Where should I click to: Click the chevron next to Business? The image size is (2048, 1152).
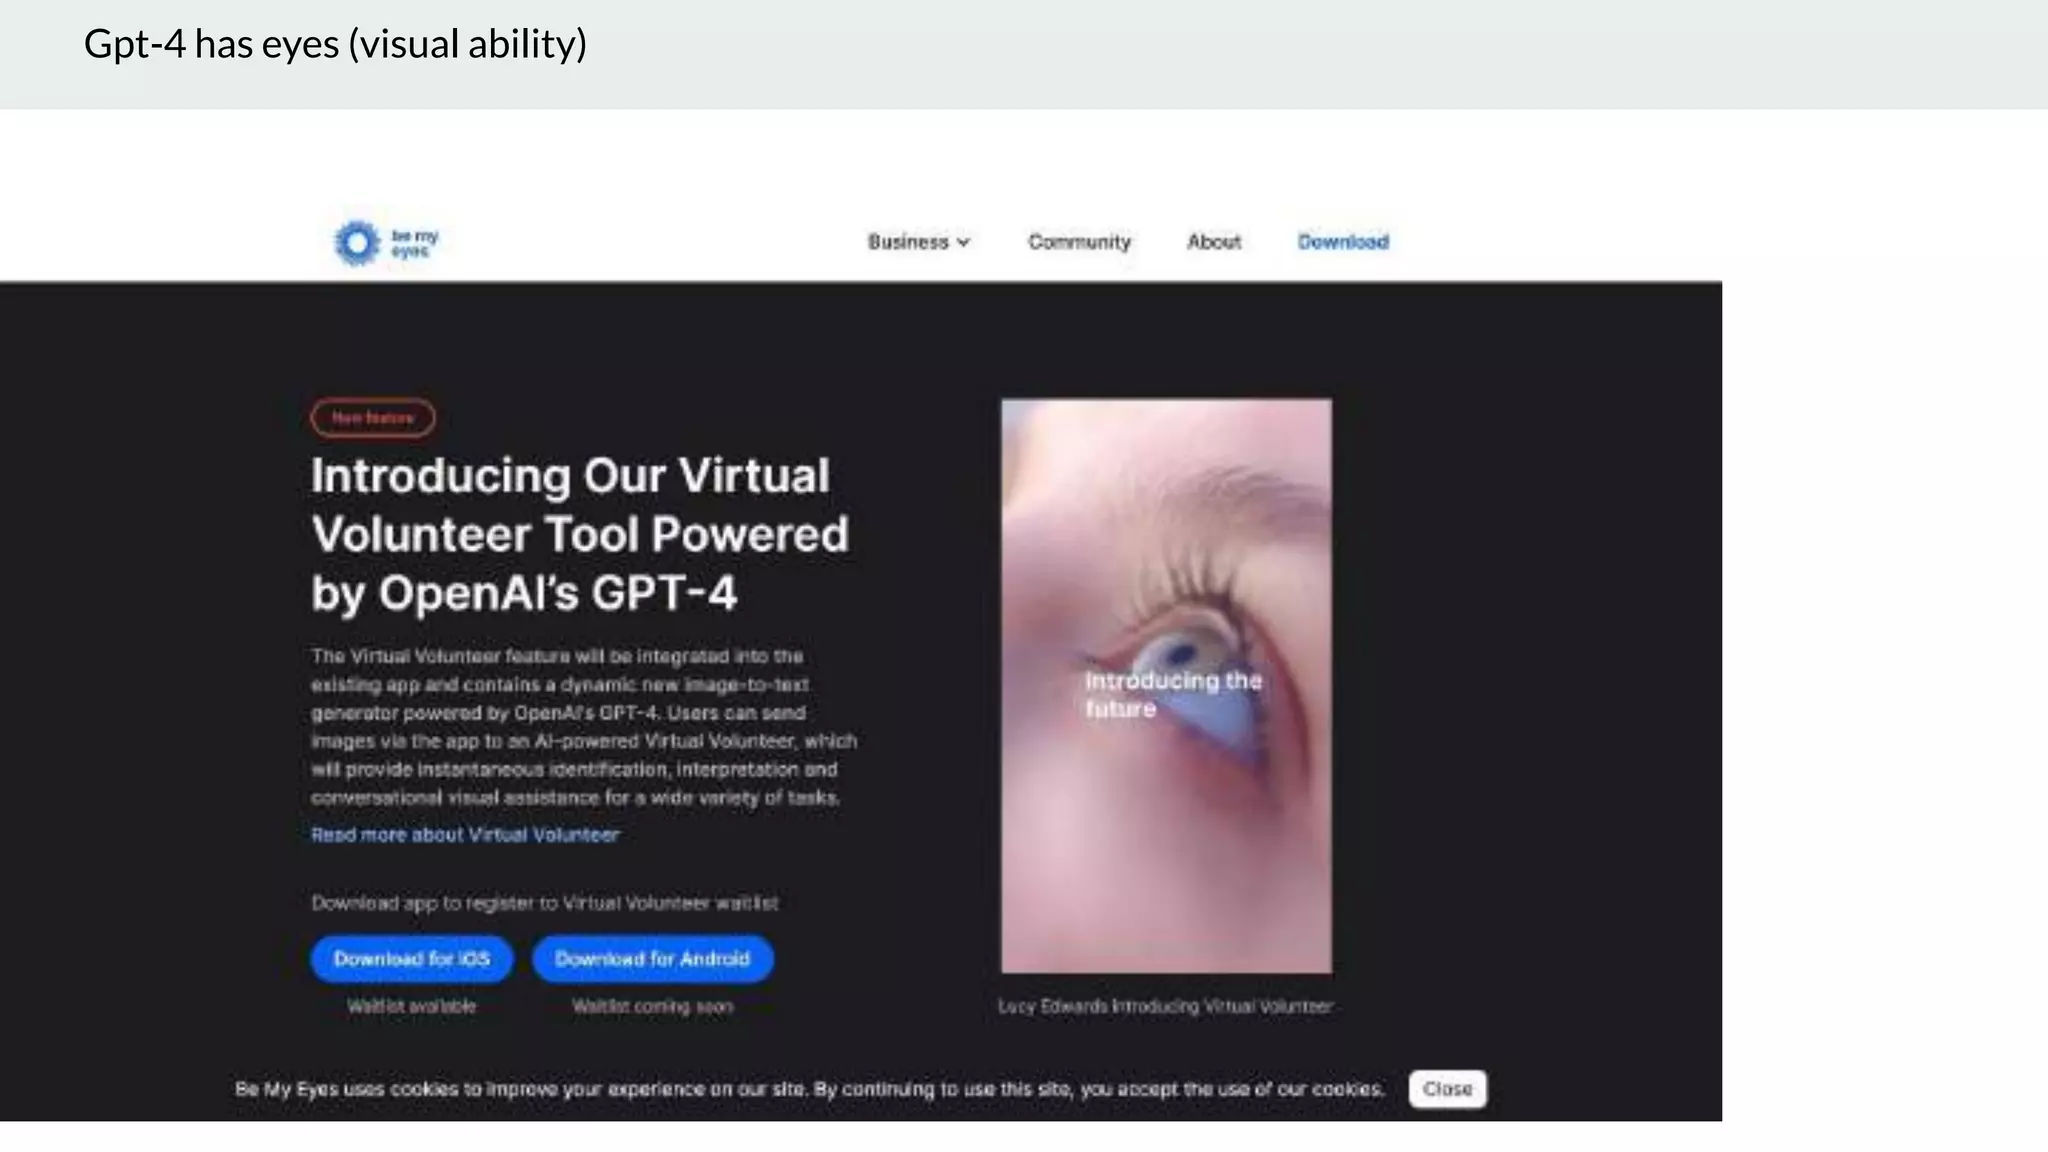pos(963,243)
